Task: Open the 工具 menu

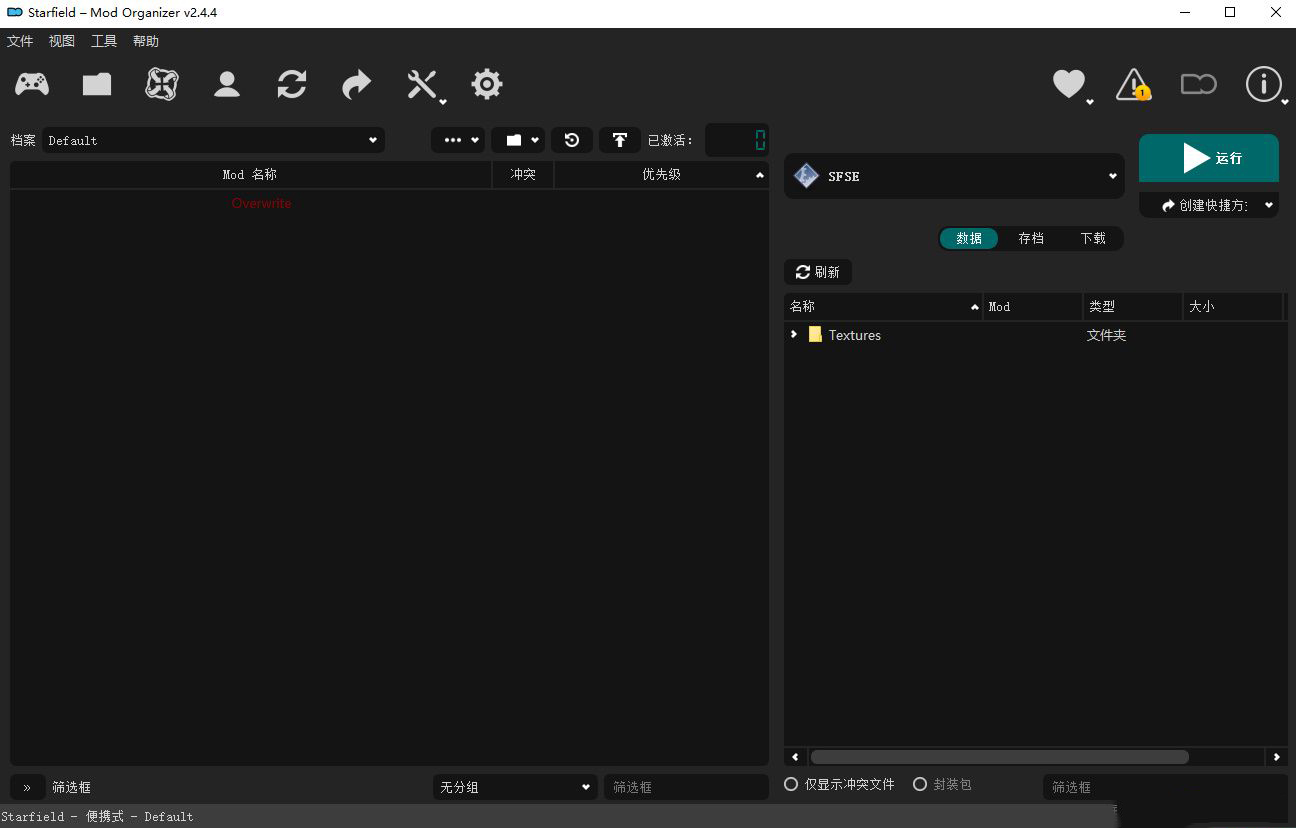Action: pyautogui.click(x=104, y=41)
